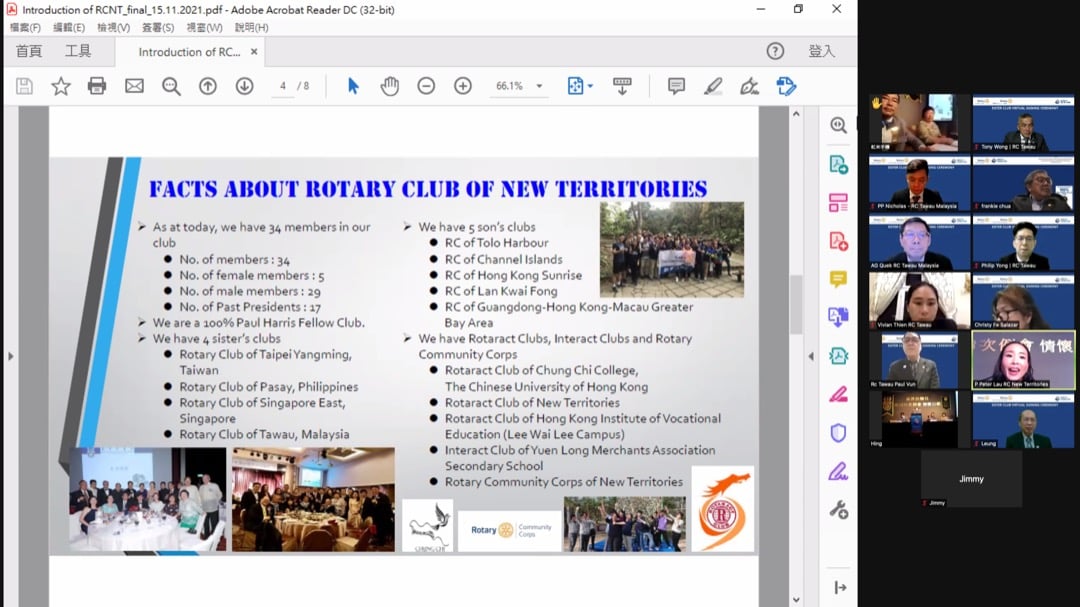Open the 視窗(W) menu
Screen dimensions: 1080x607
click(205, 28)
